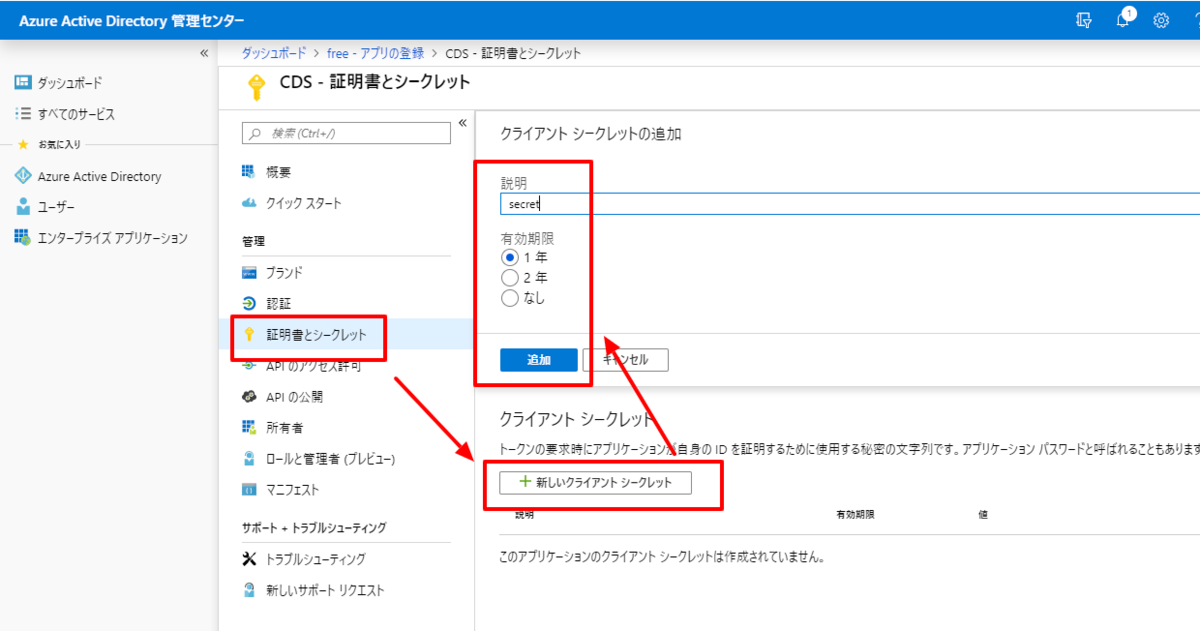Go to free - アプリの登録 breadcrumb link

pyautogui.click(x=375, y=52)
